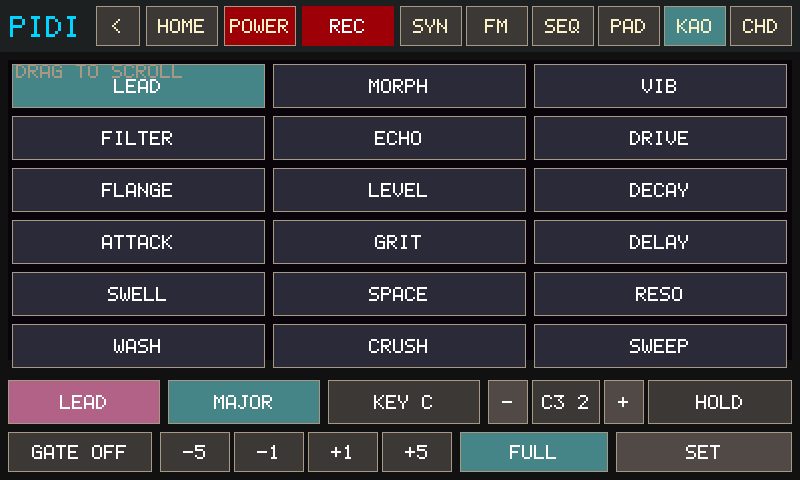Click the SET button
Image resolution: width=800 pixels, height=480 pixels.
pos(704,452)
